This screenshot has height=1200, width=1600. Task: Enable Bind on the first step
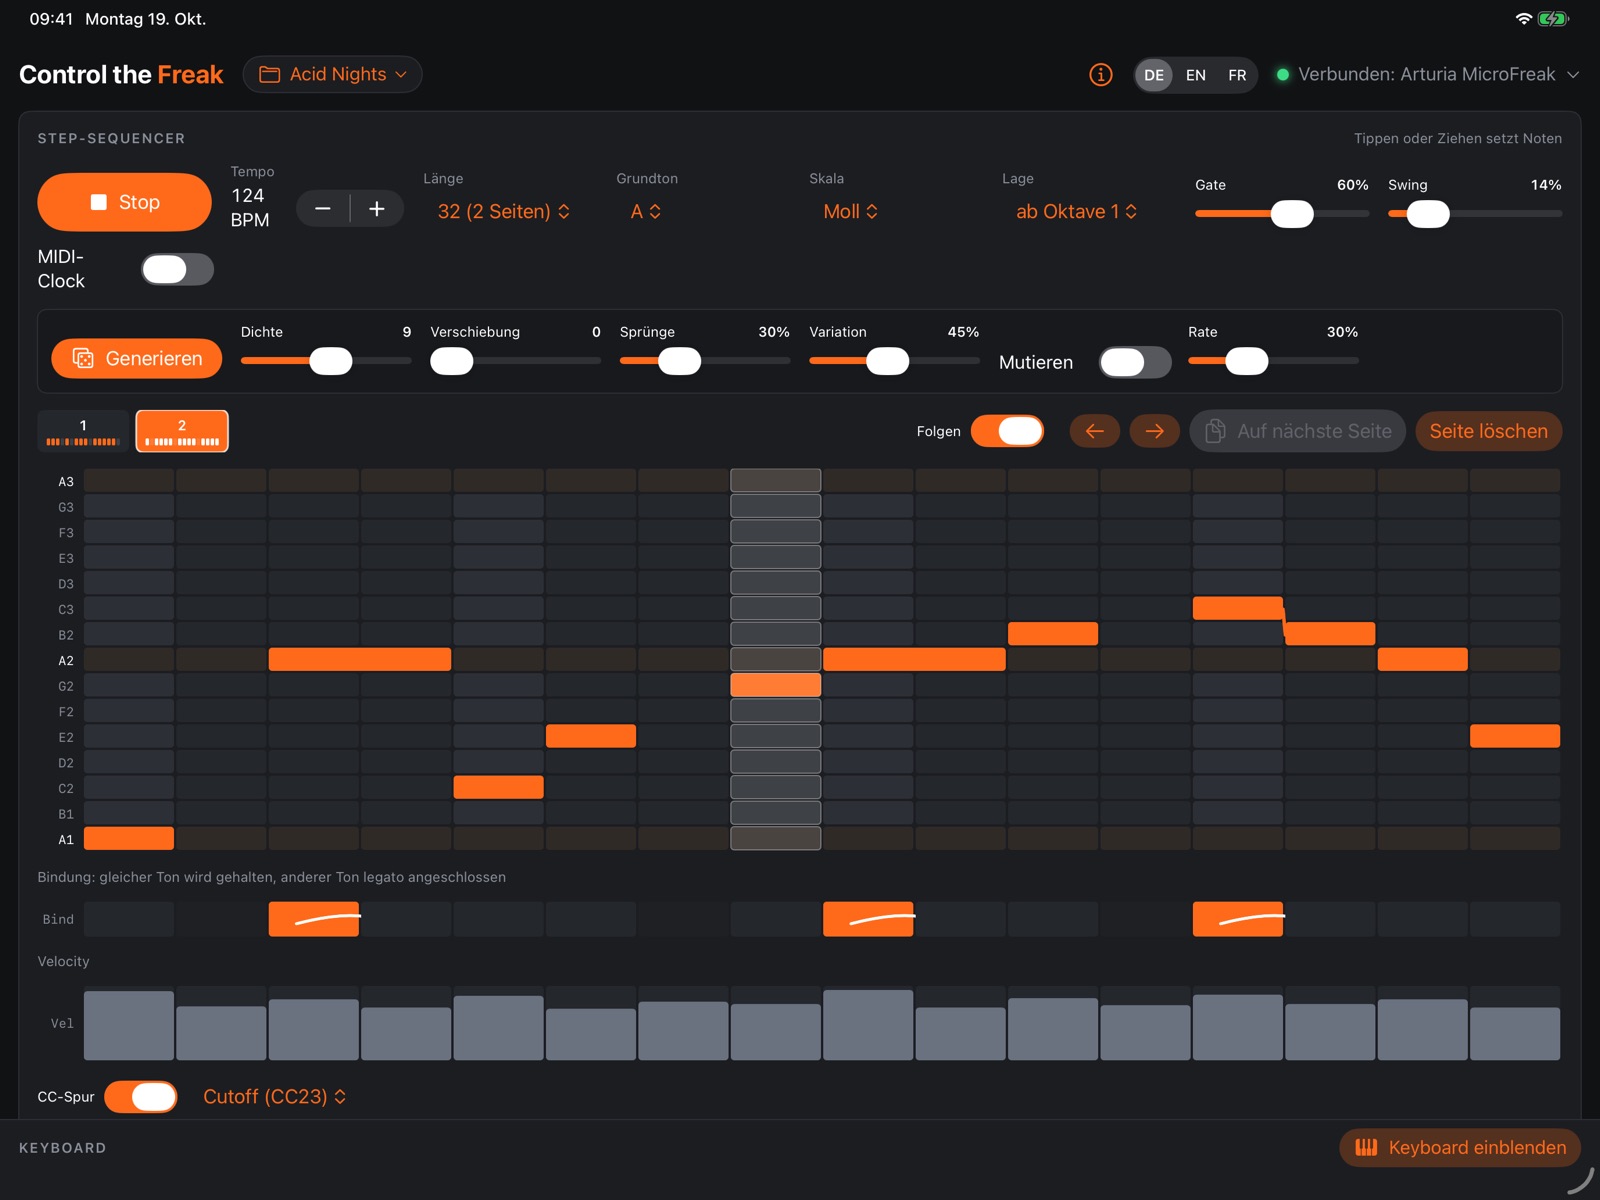[x=129, y=919]
